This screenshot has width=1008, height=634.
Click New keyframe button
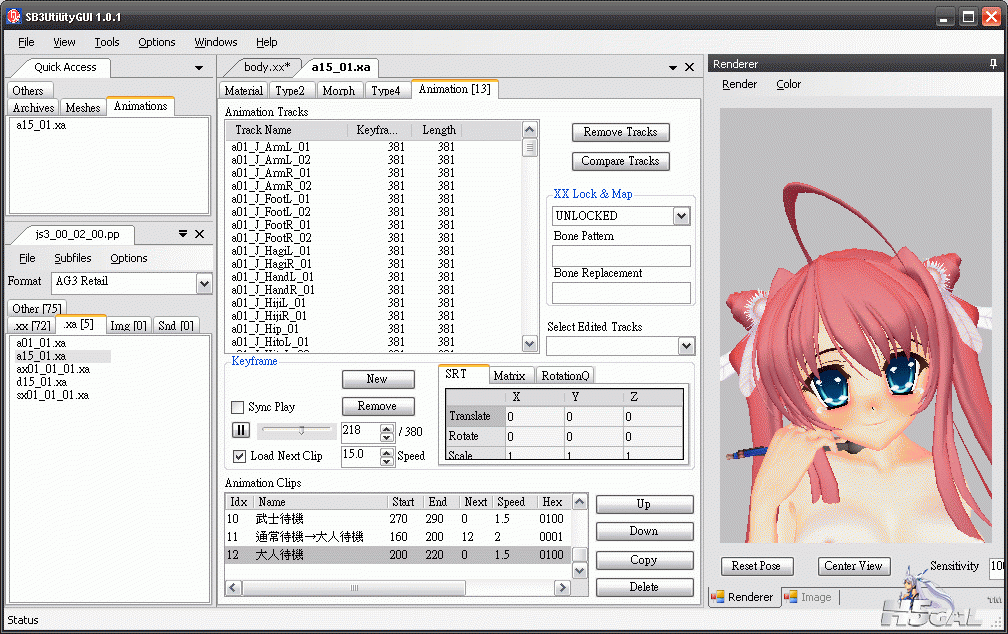click(x=378, y=379)
